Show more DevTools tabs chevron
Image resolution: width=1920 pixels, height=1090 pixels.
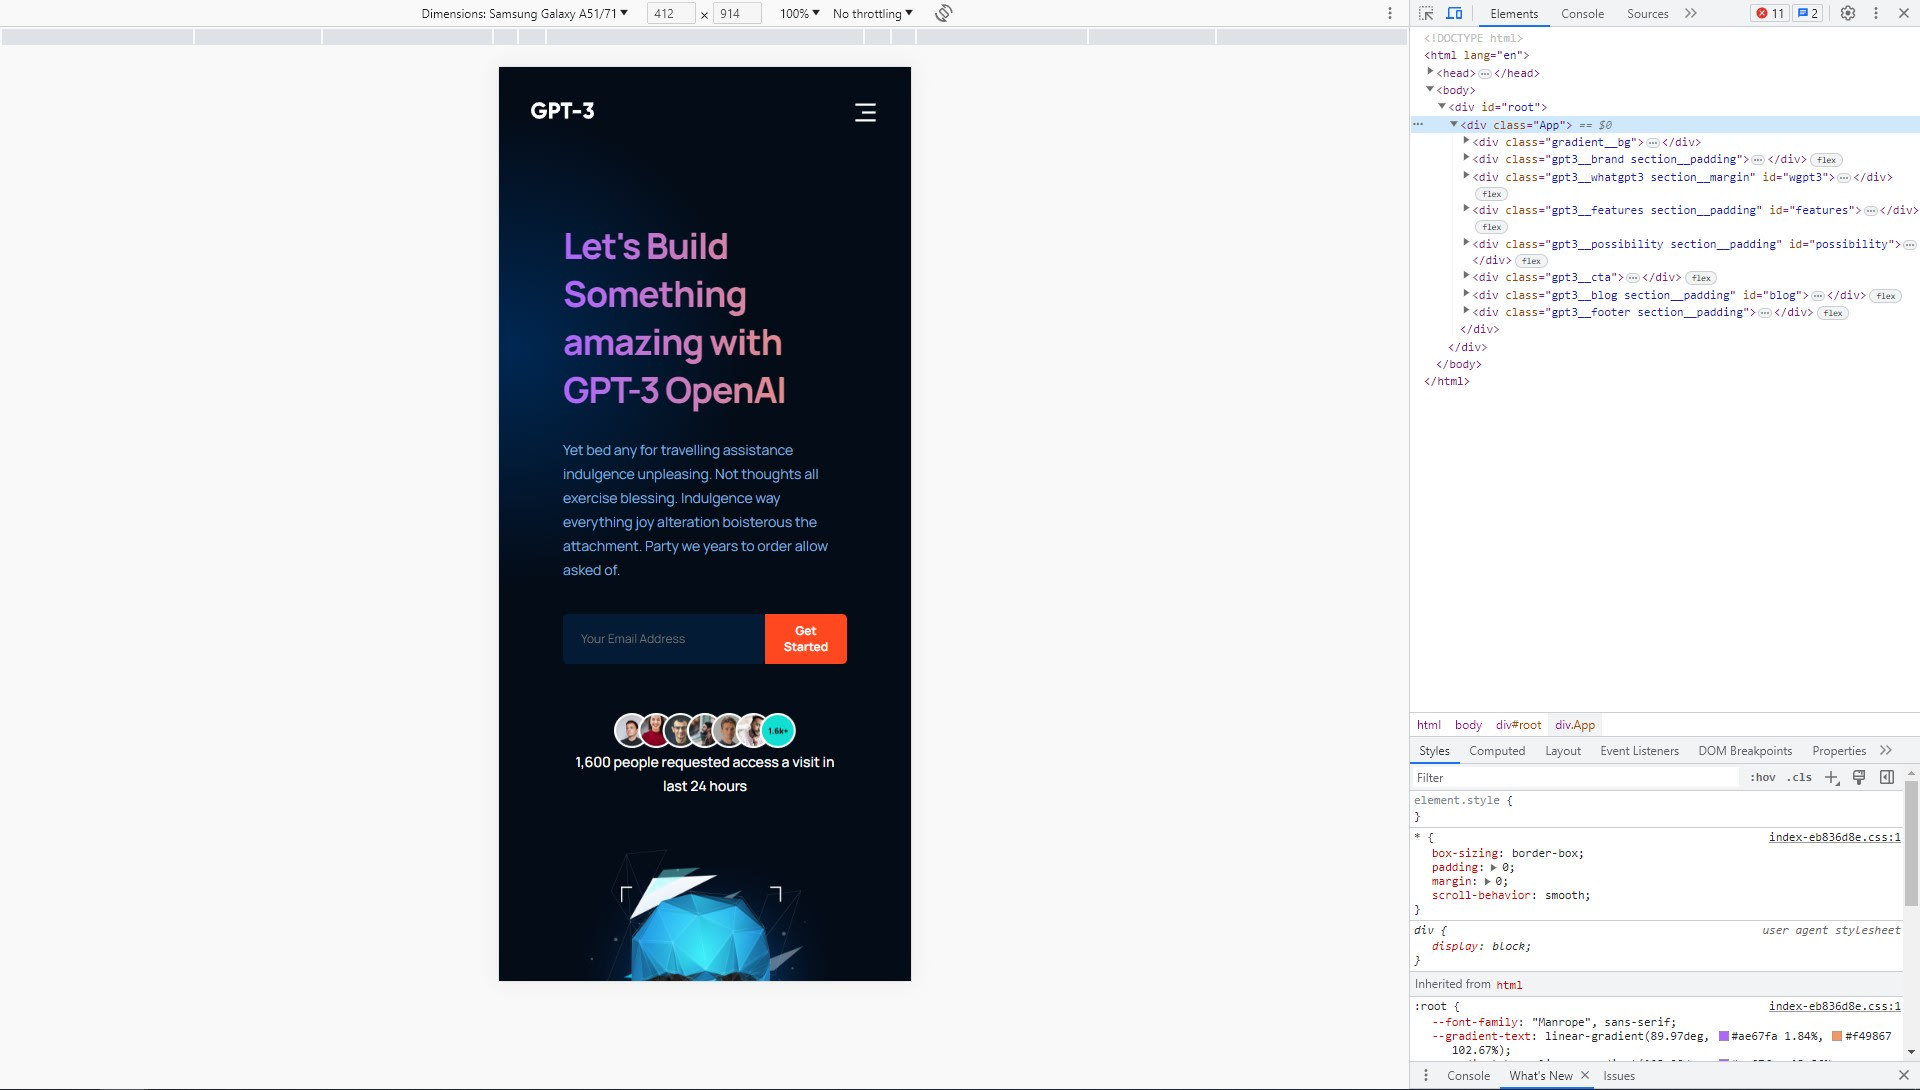pyautogui.click(x=1690, y=13)
